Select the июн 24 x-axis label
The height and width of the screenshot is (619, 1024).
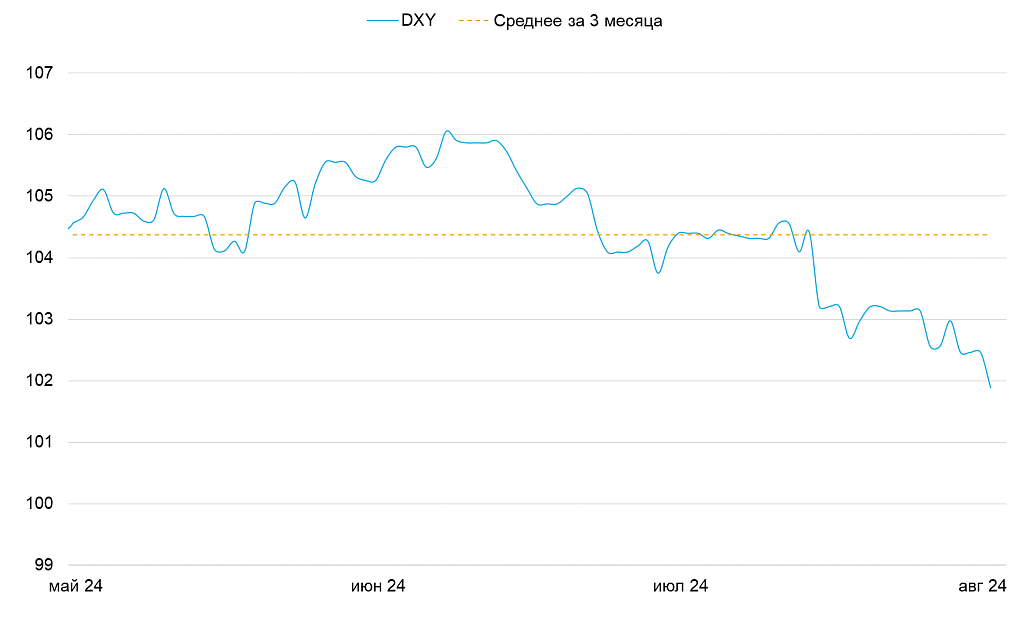tap(378, 587)
